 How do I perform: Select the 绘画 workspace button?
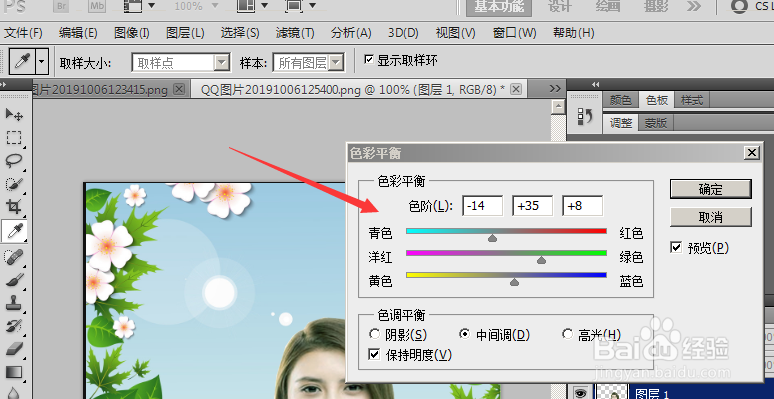tap(607, 6)
